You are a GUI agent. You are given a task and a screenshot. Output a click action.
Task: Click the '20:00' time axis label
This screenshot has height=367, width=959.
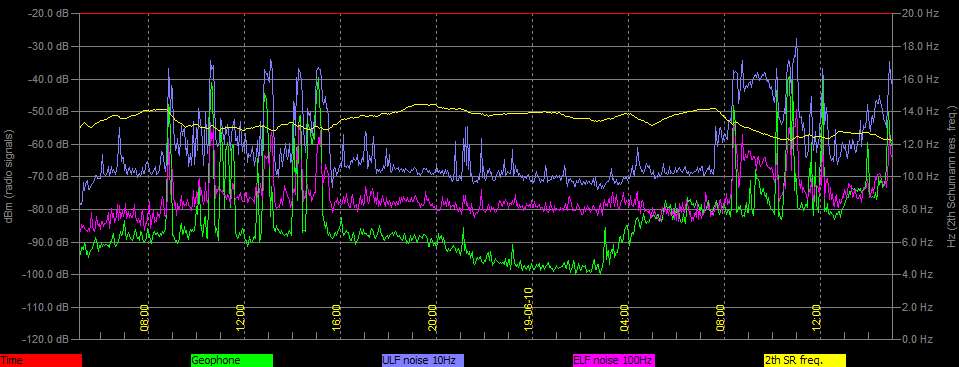click(432, 317)
